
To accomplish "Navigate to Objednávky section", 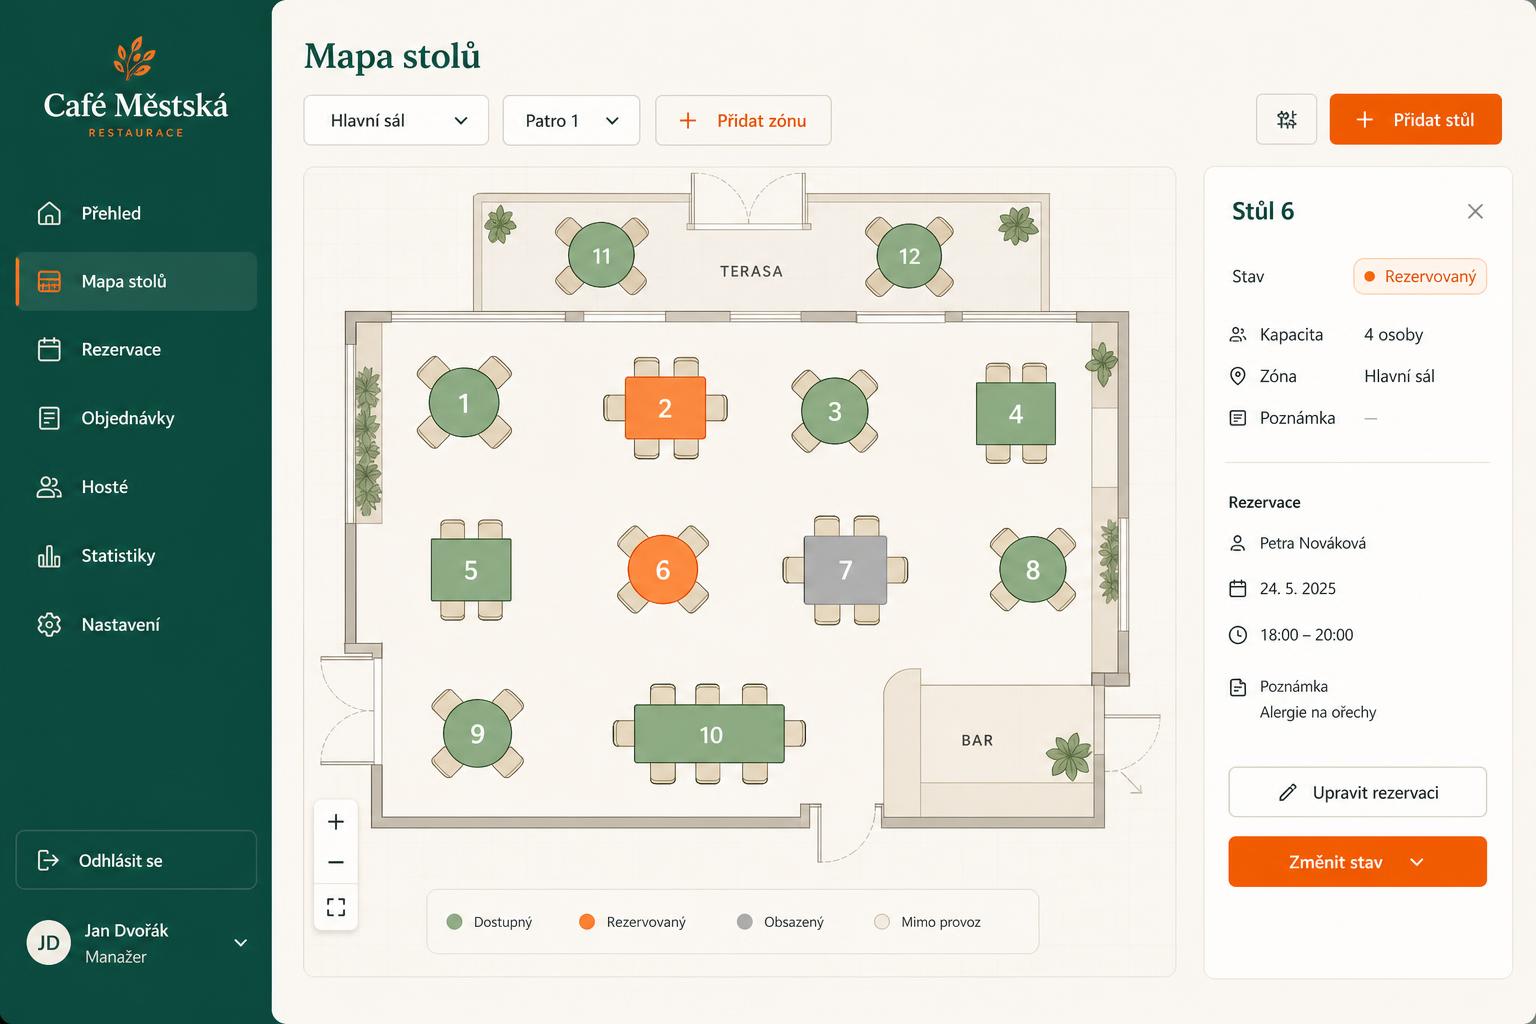I will [136, 418].
